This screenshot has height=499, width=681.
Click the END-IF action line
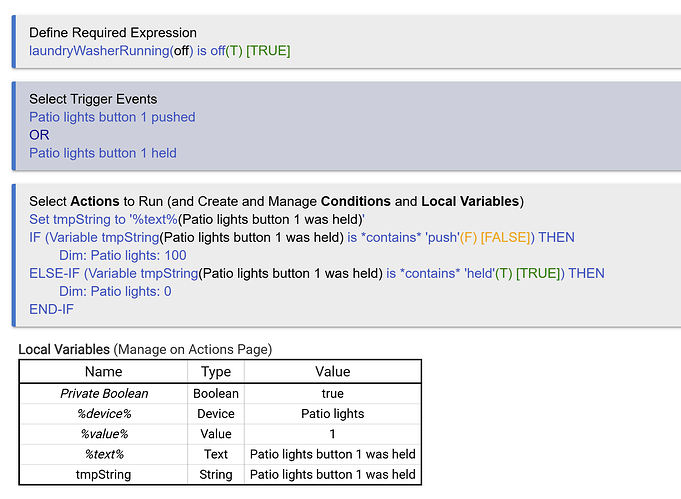coord(50,309)
